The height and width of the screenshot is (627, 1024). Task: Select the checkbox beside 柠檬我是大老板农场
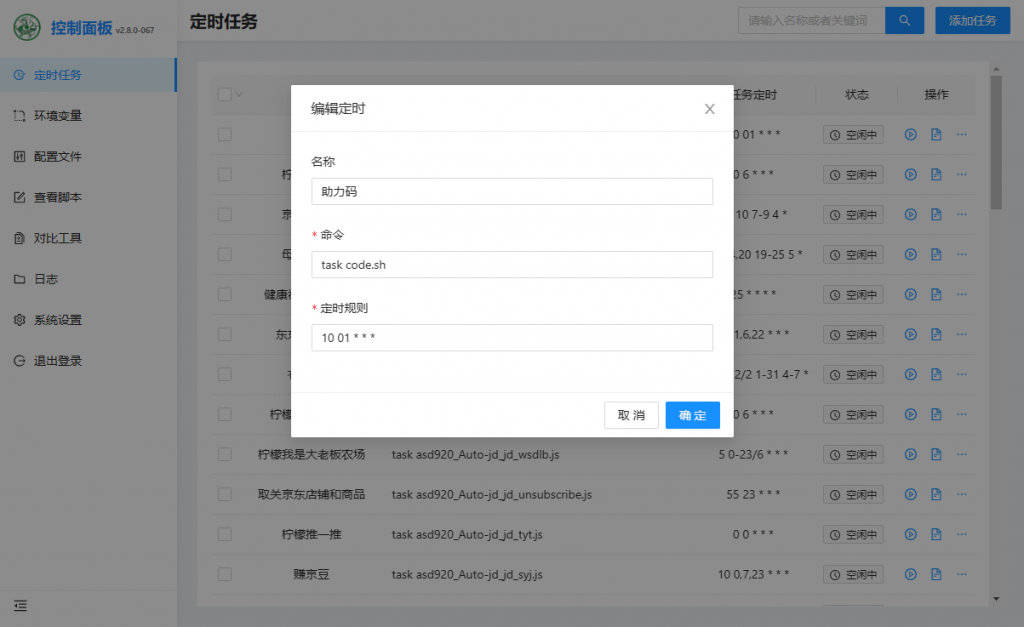click(x=224, y=455)
